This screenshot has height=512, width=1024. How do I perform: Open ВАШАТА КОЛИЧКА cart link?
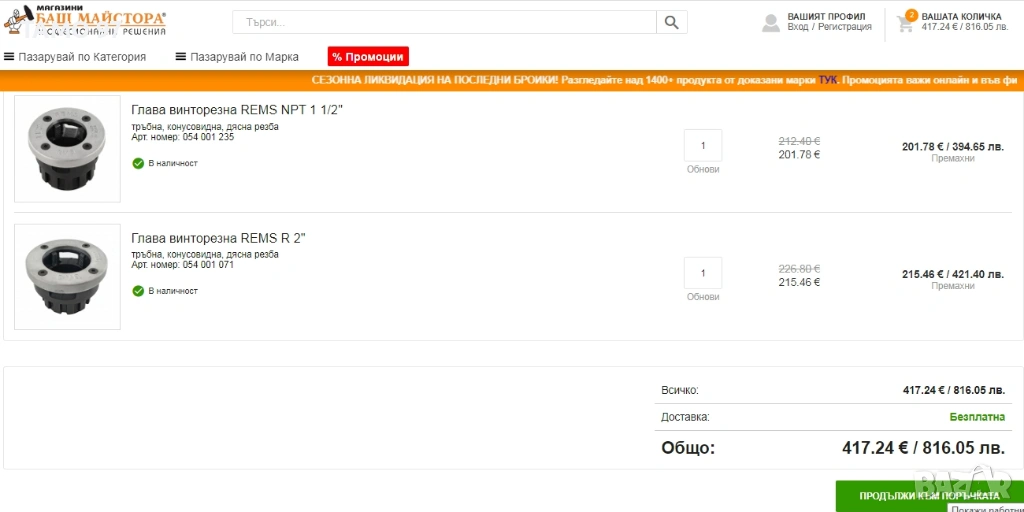(961, 16)
